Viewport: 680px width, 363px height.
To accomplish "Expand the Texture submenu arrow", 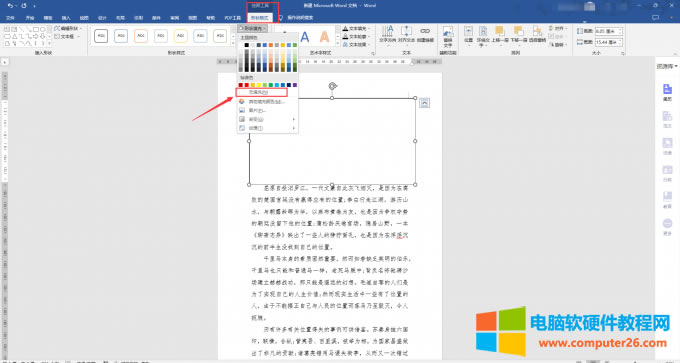I will [294, 128].
